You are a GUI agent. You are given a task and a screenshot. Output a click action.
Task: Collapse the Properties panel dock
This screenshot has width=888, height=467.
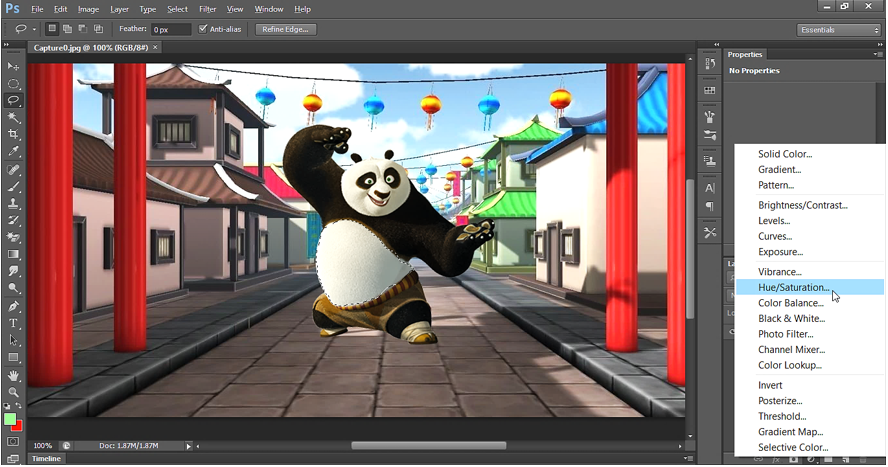880,44
